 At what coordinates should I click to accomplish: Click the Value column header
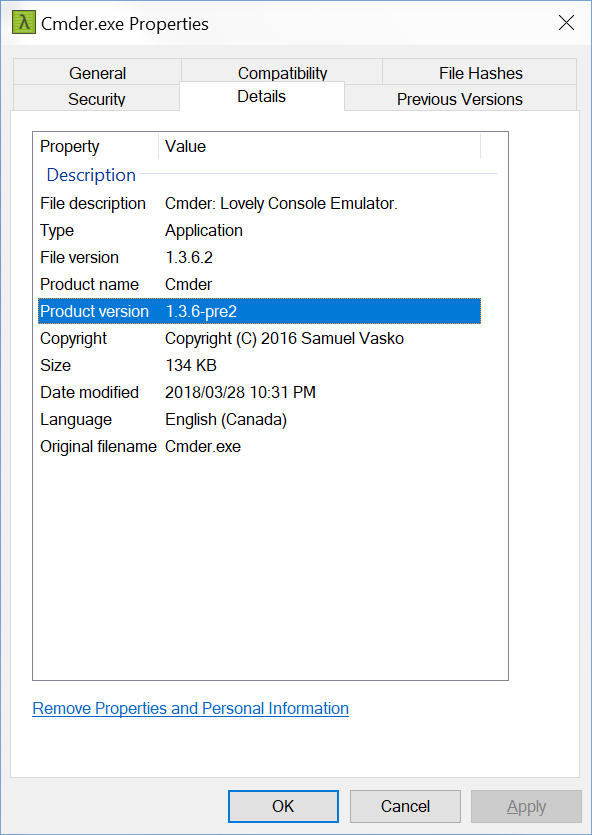[320, 146]
